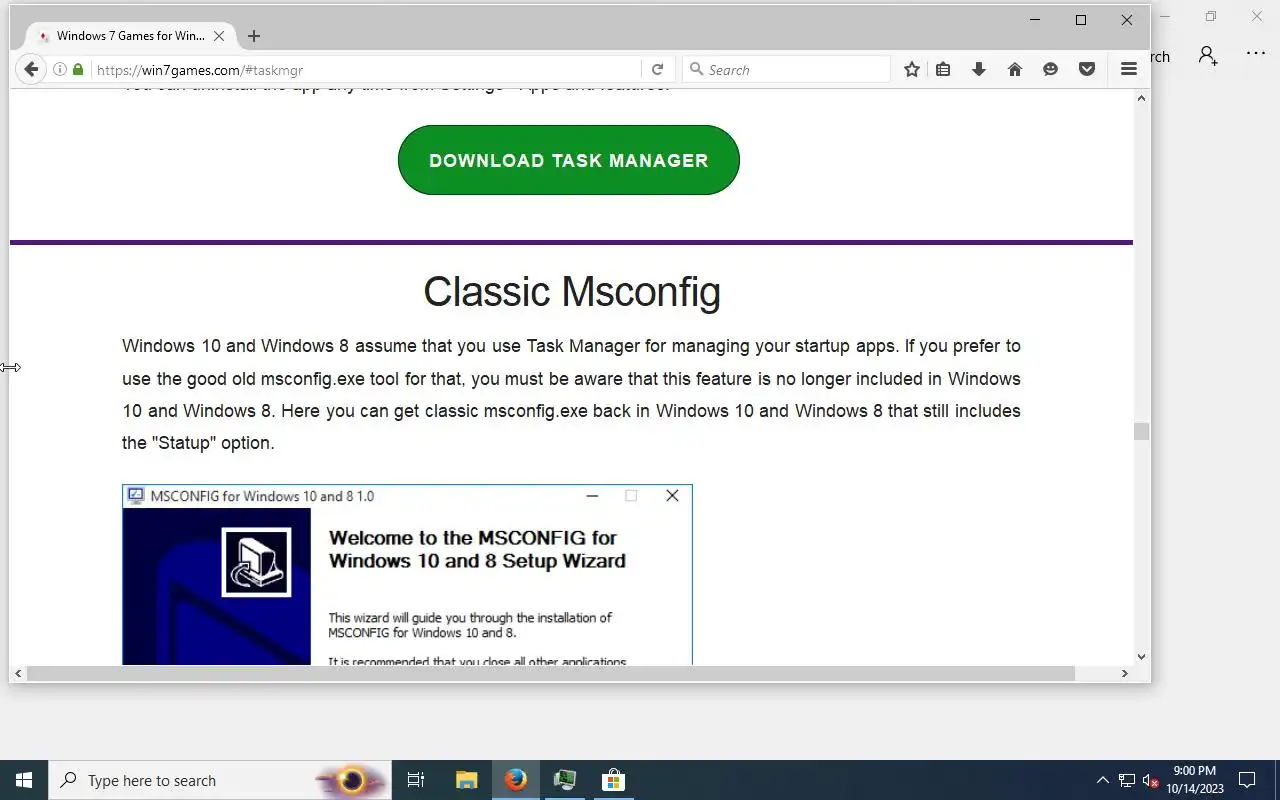
Task: Click the muted volume tray icon
Action: point(1151,780)
